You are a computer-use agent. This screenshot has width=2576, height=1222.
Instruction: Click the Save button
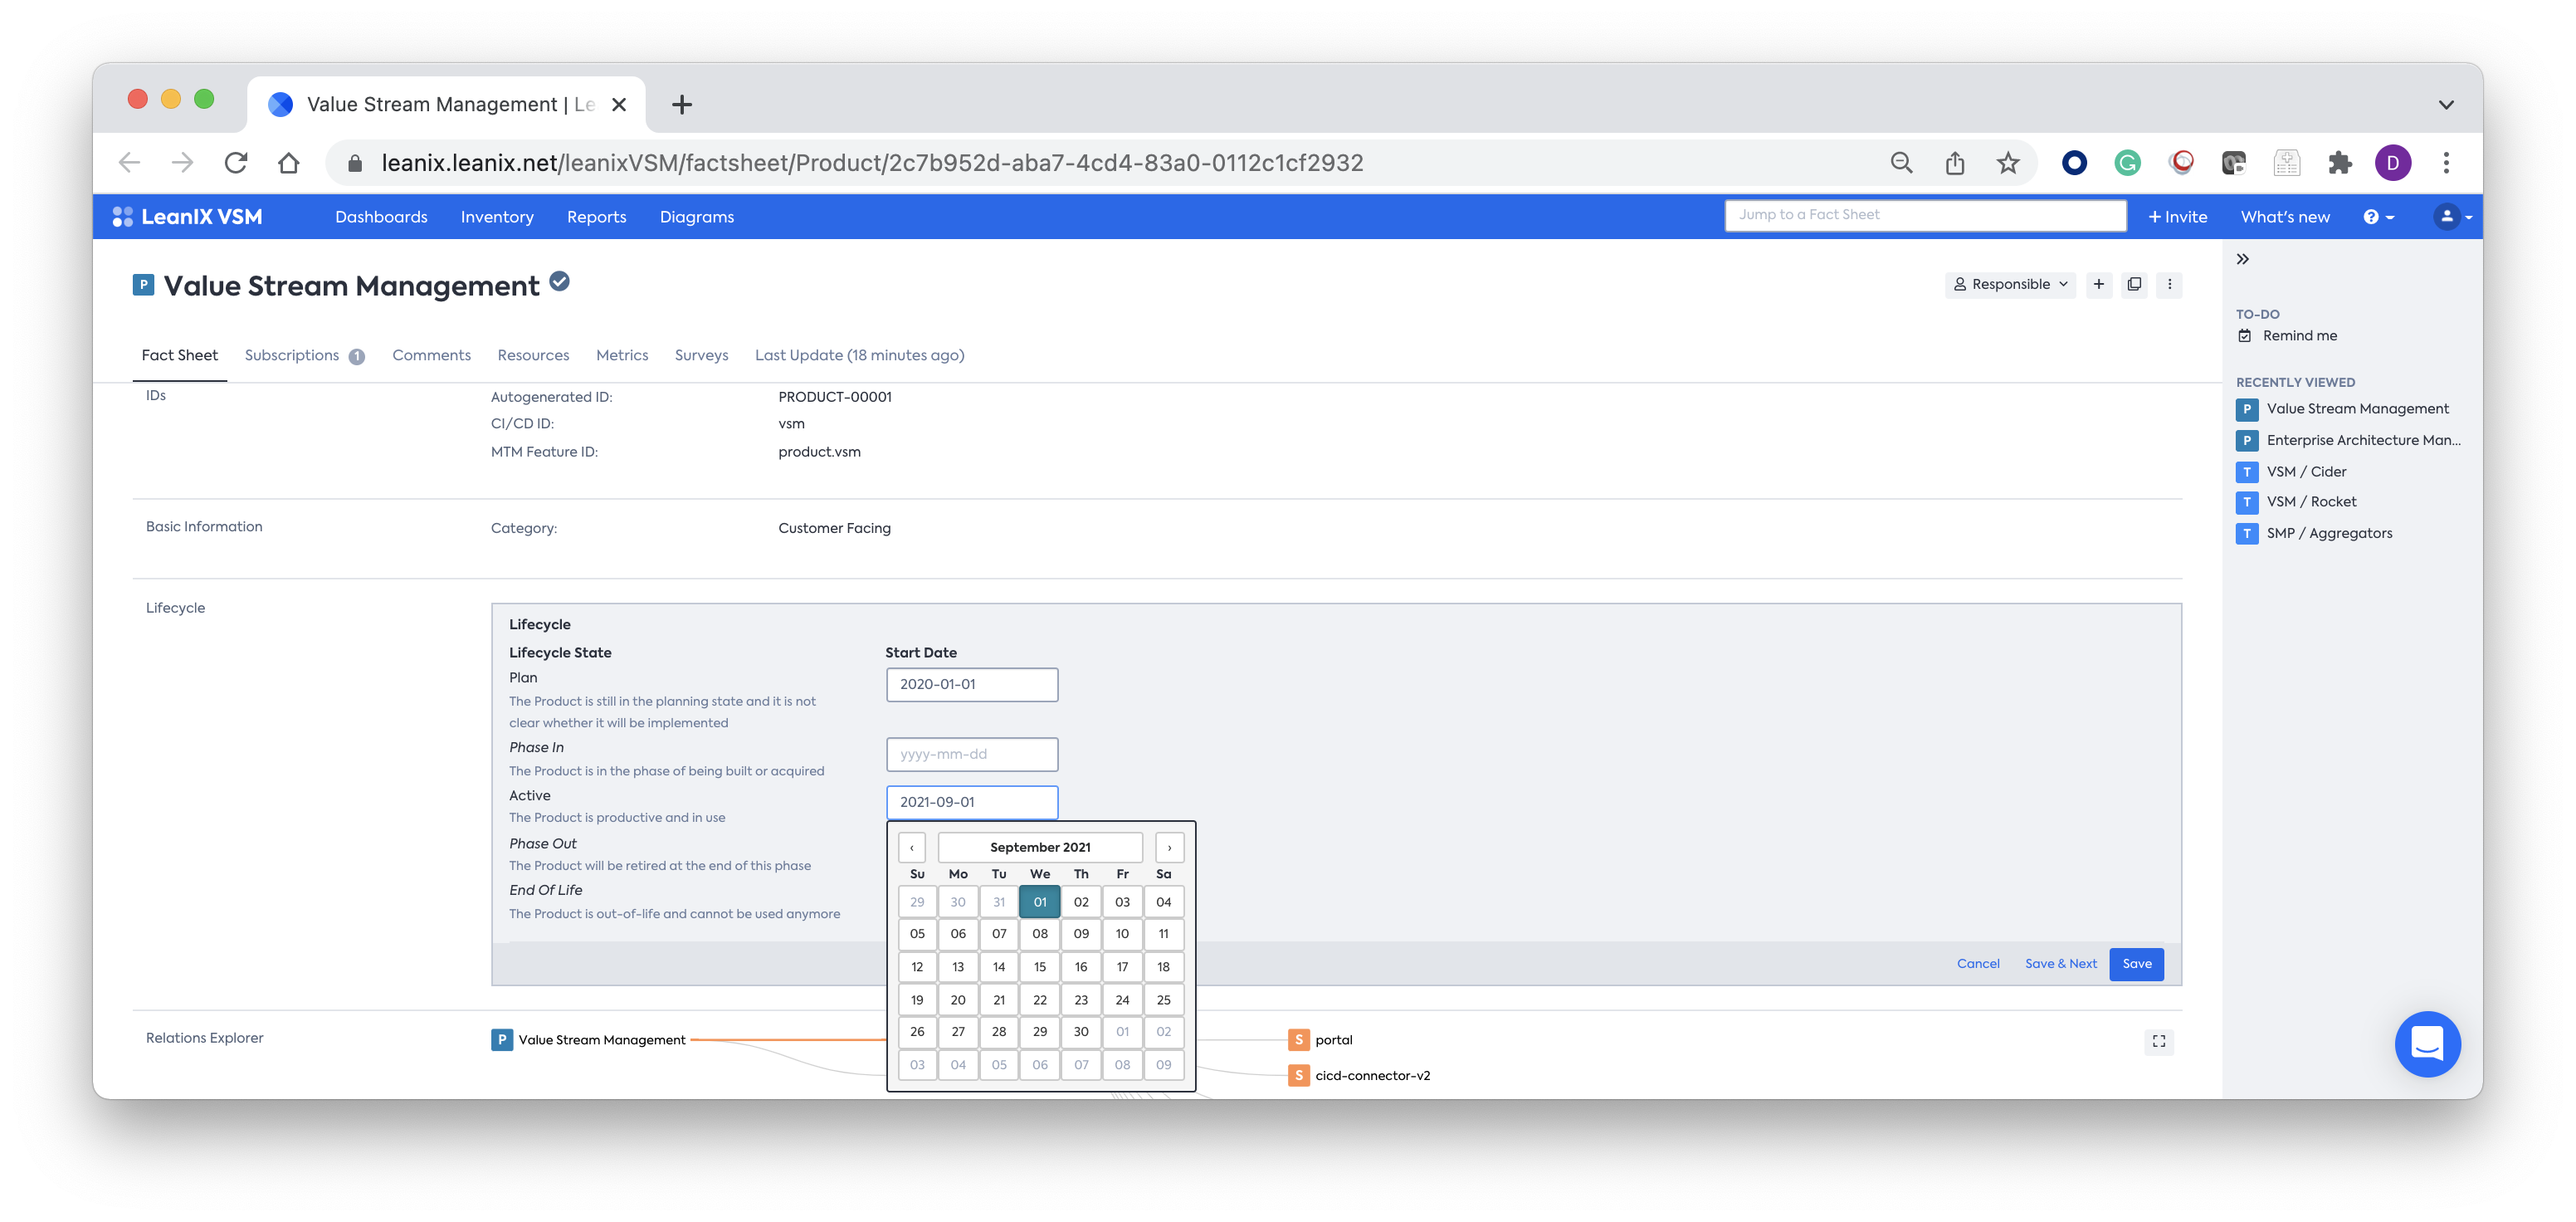[x=2136, y=964]
